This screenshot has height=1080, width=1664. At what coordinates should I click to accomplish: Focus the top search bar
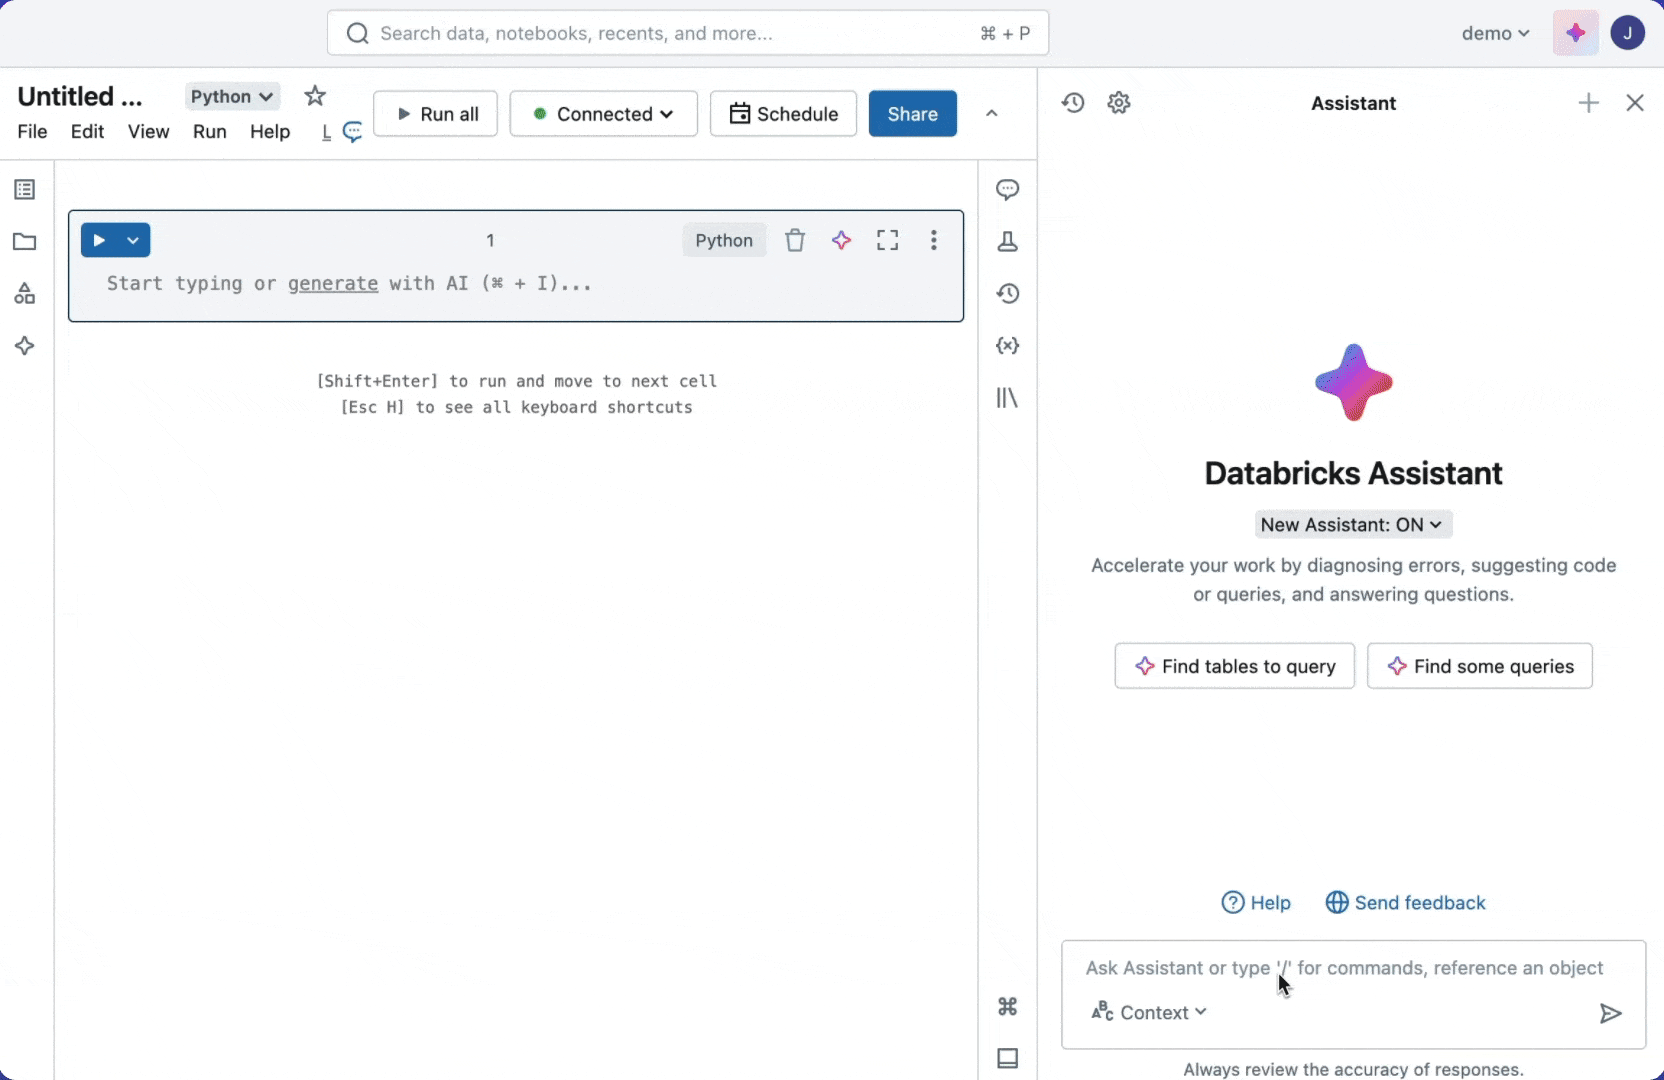click(x=688, y=33)
